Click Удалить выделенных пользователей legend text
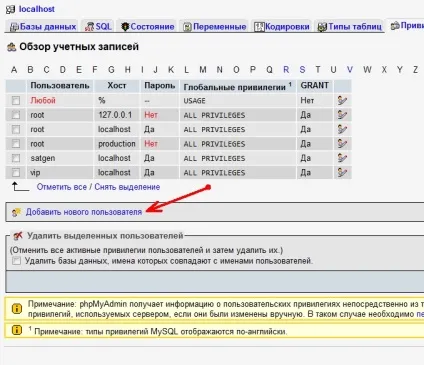The height and width of the screenshot is (365, 424). tap(105, 236)
